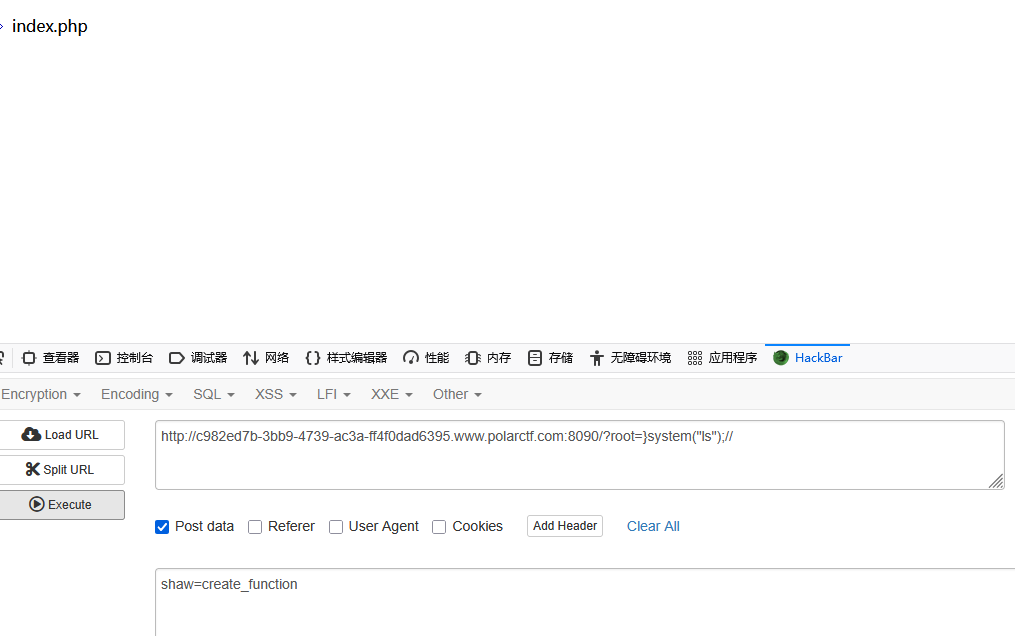Click the Inspector tab icon
This screenshot has height=636, width=1015.
[29, 358]
